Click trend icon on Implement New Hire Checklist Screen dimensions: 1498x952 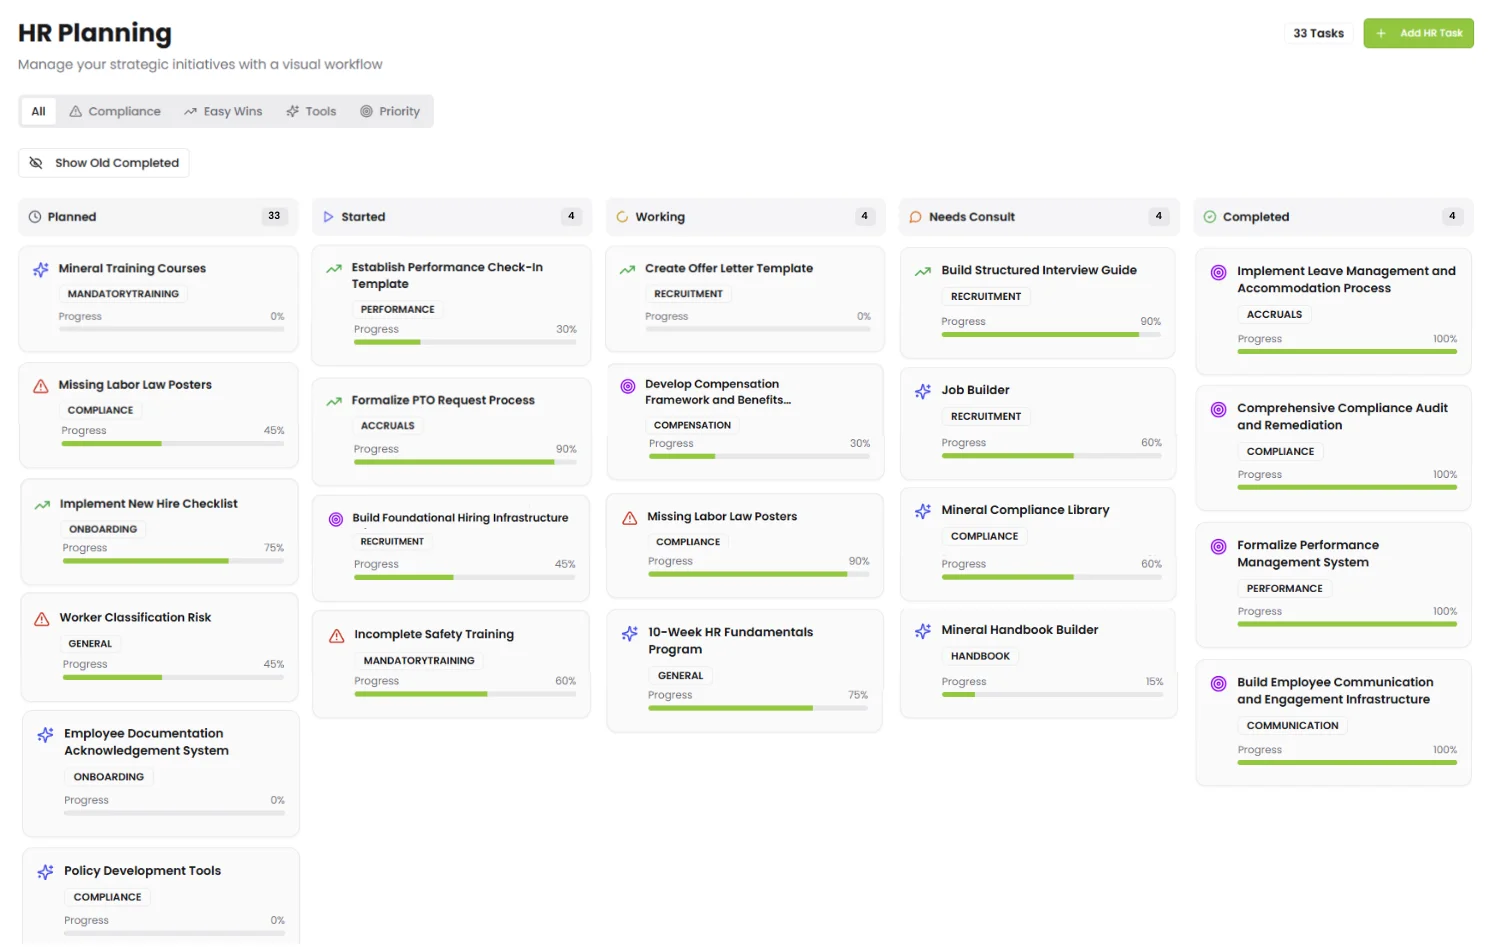(42, 505)
